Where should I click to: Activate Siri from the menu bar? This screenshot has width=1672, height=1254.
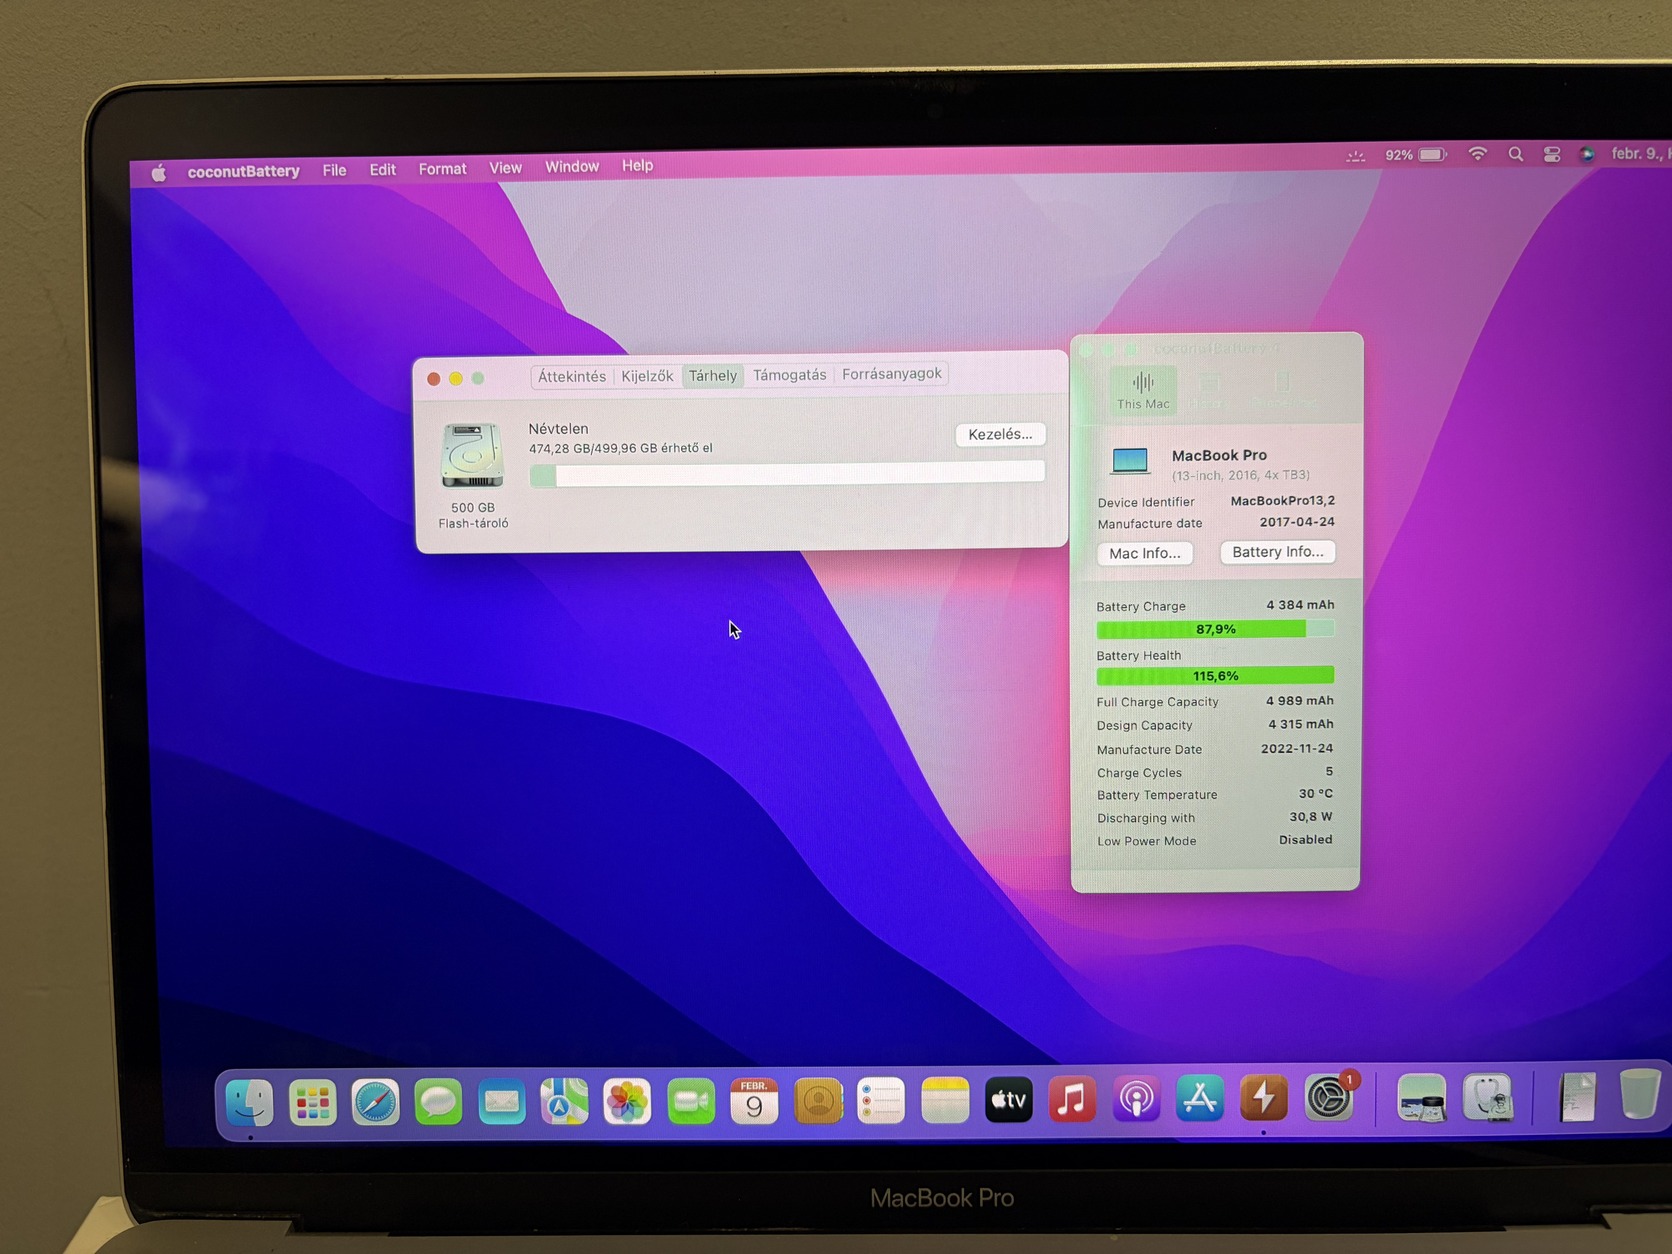click(1587, 154)
